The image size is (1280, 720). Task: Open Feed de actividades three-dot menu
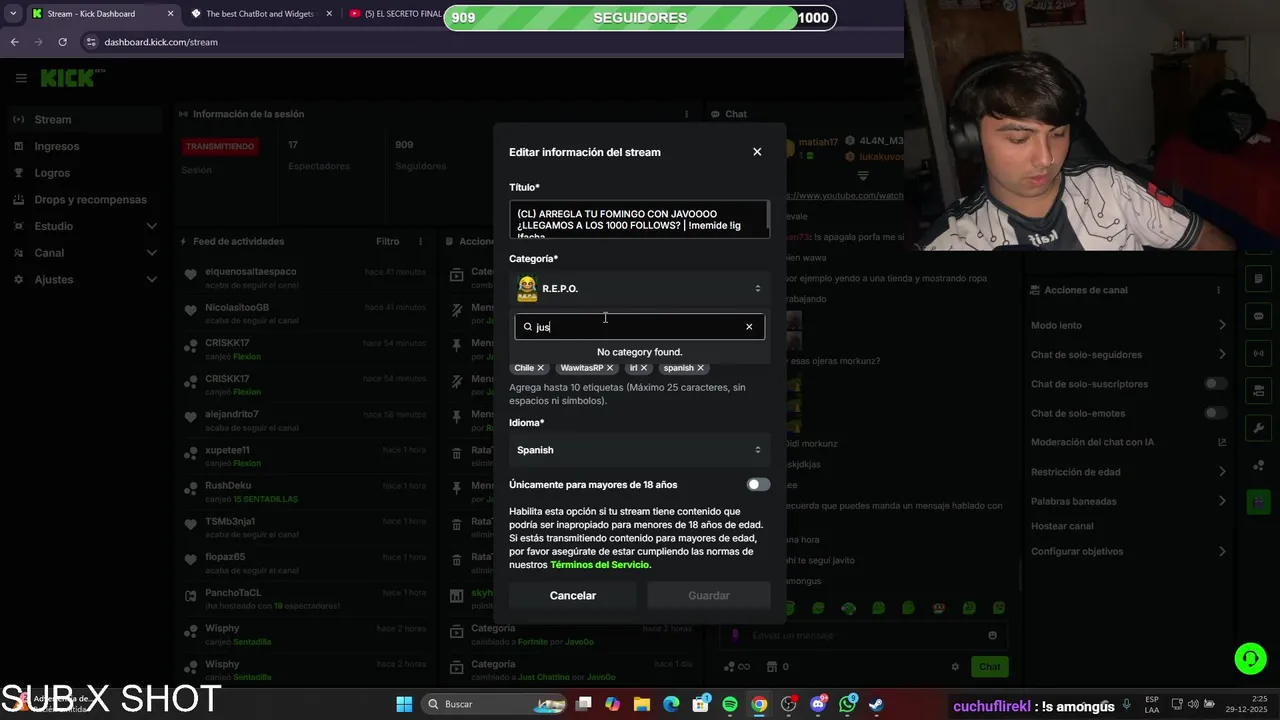[420, 241]
